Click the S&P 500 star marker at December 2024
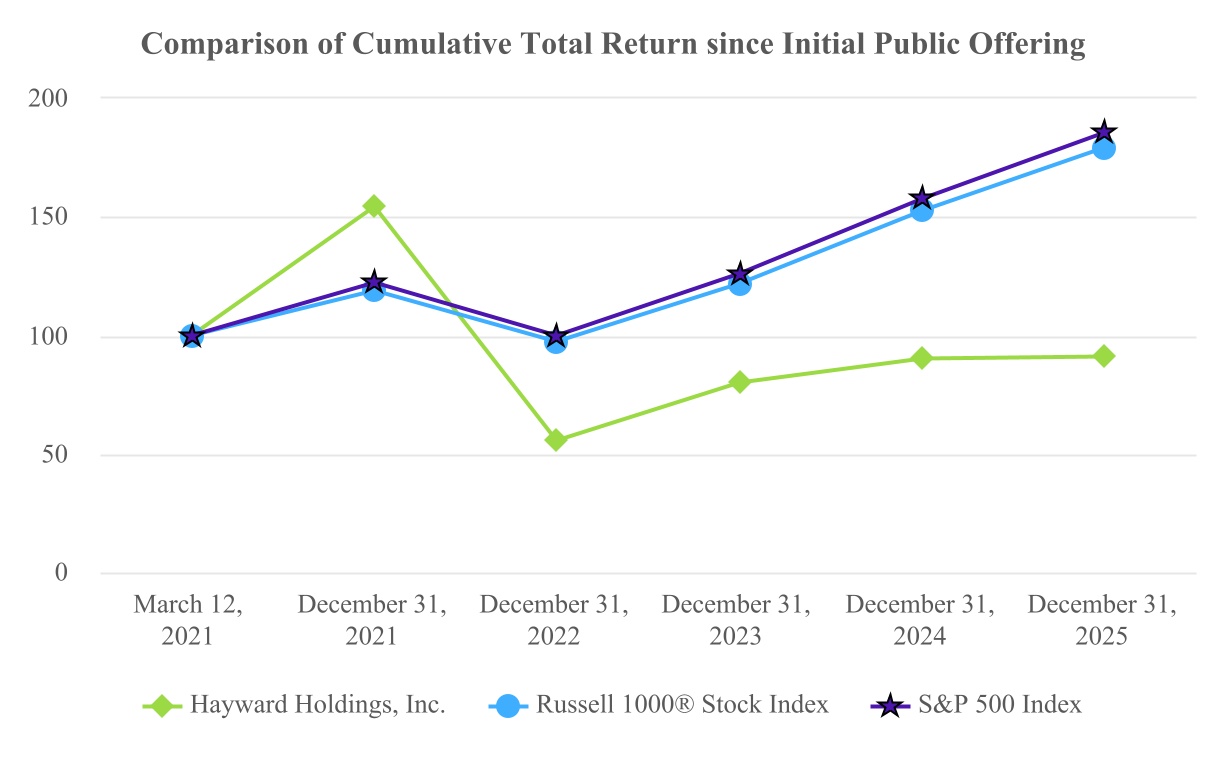The width and height of the screenshot is (1226, 760). pos(922,197)
